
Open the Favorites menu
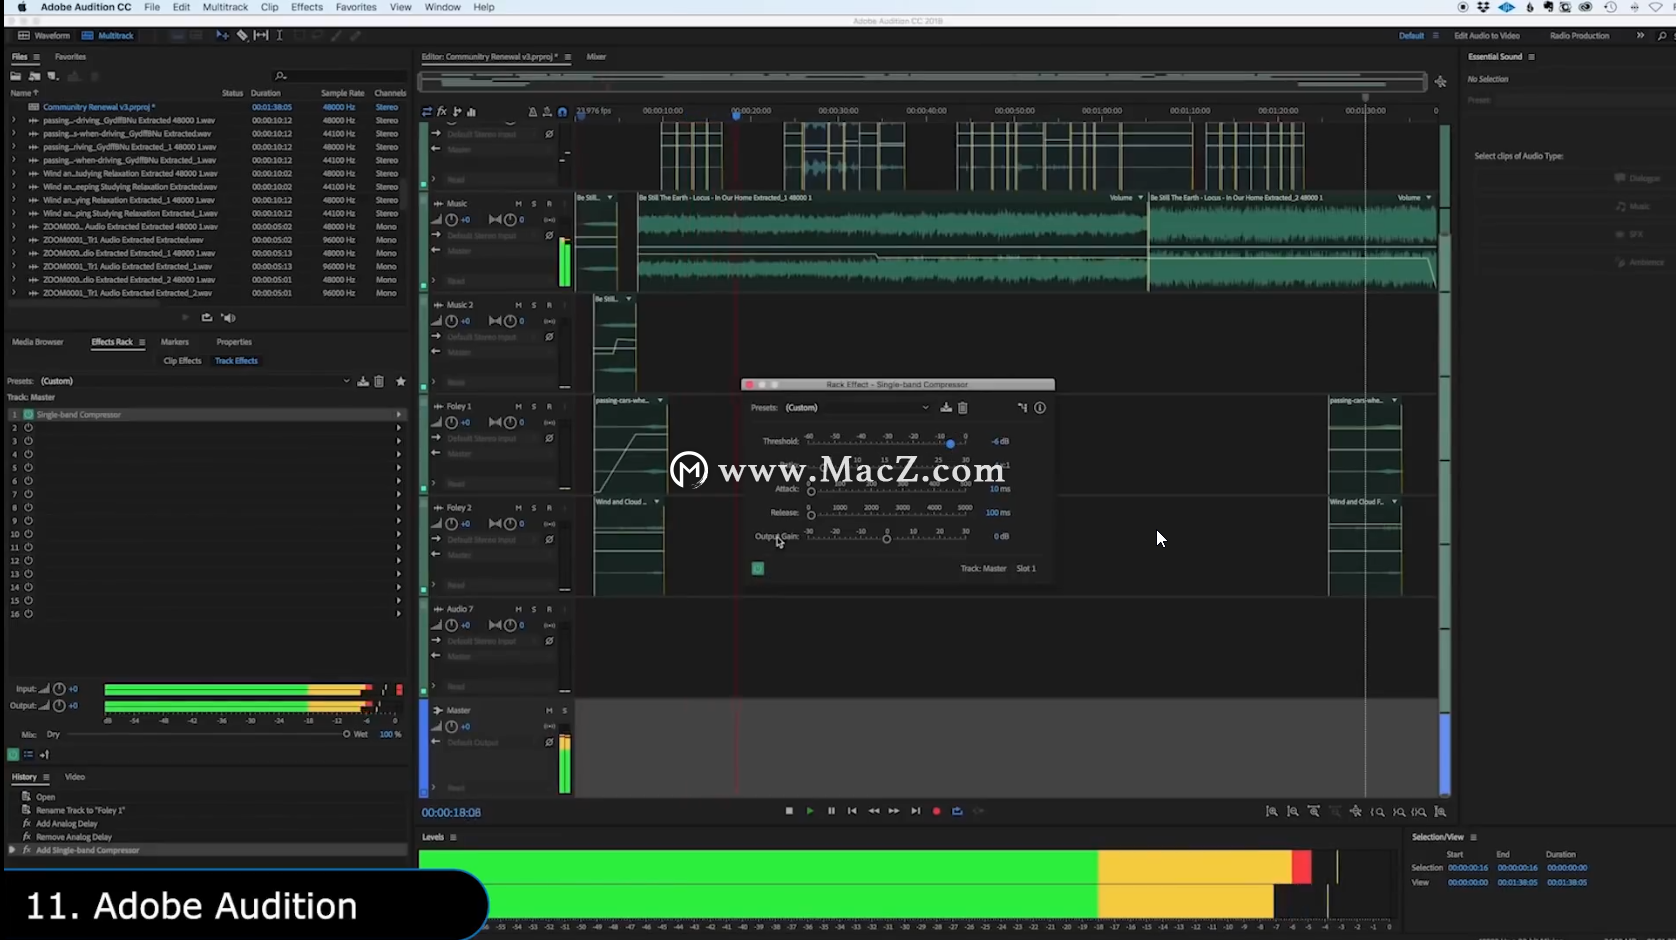(x=356, y=7)
